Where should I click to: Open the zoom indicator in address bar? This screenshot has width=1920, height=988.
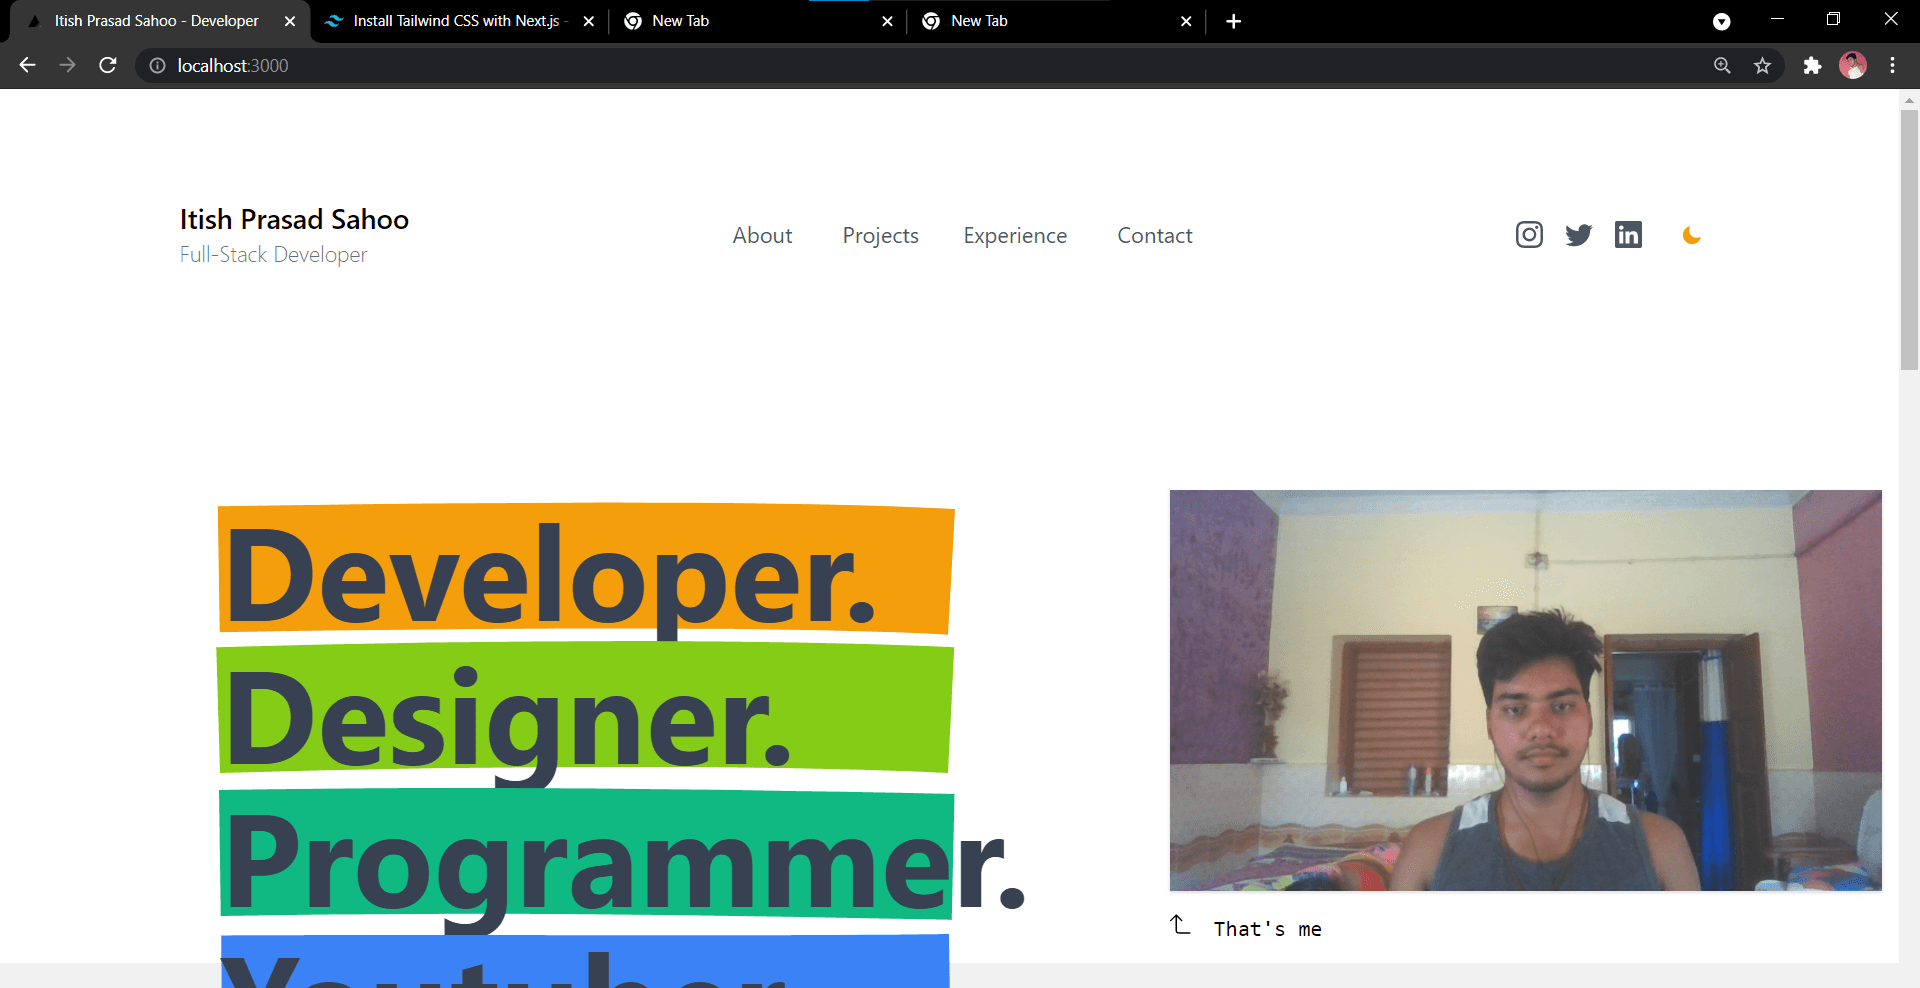pos(1722,65)
